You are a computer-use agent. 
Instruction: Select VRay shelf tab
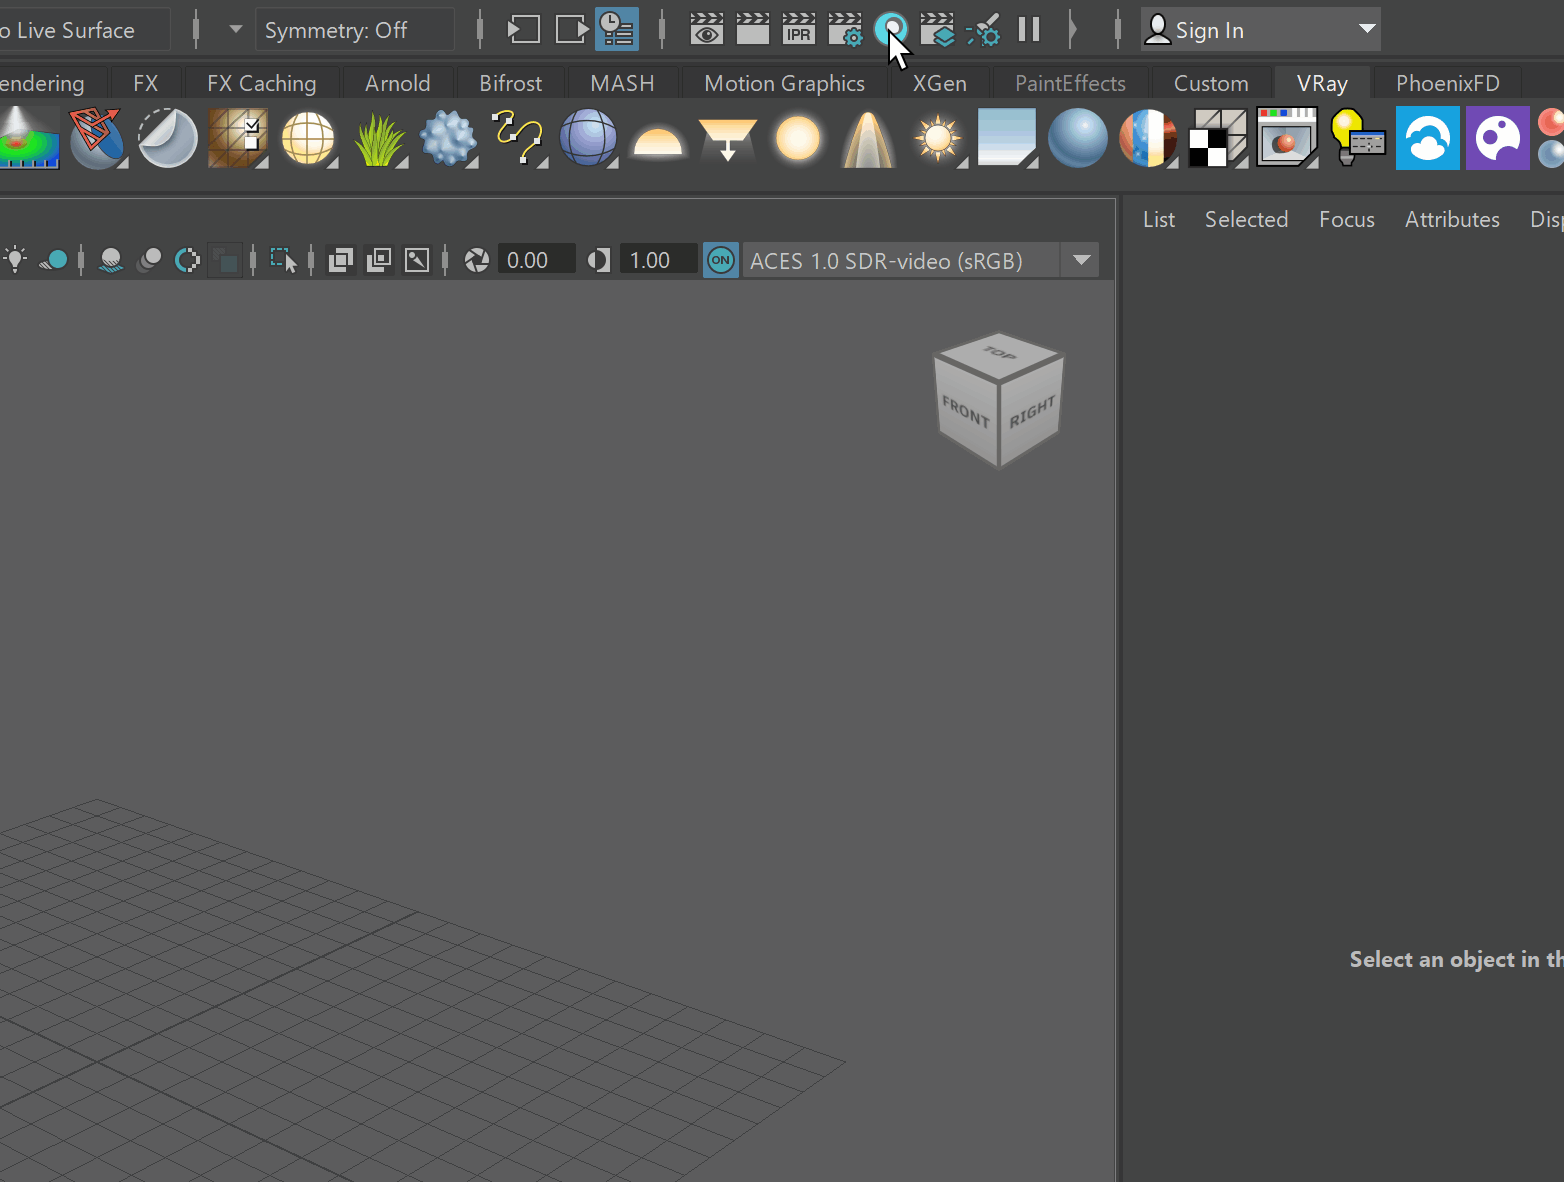(1323, 84)
